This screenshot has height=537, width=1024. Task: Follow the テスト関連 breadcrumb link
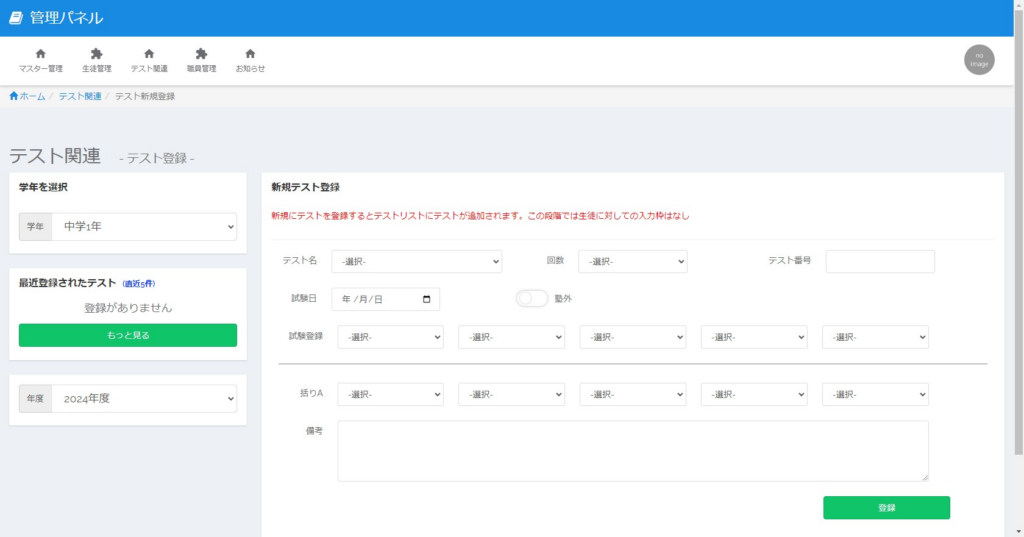(x=80, y=96)
